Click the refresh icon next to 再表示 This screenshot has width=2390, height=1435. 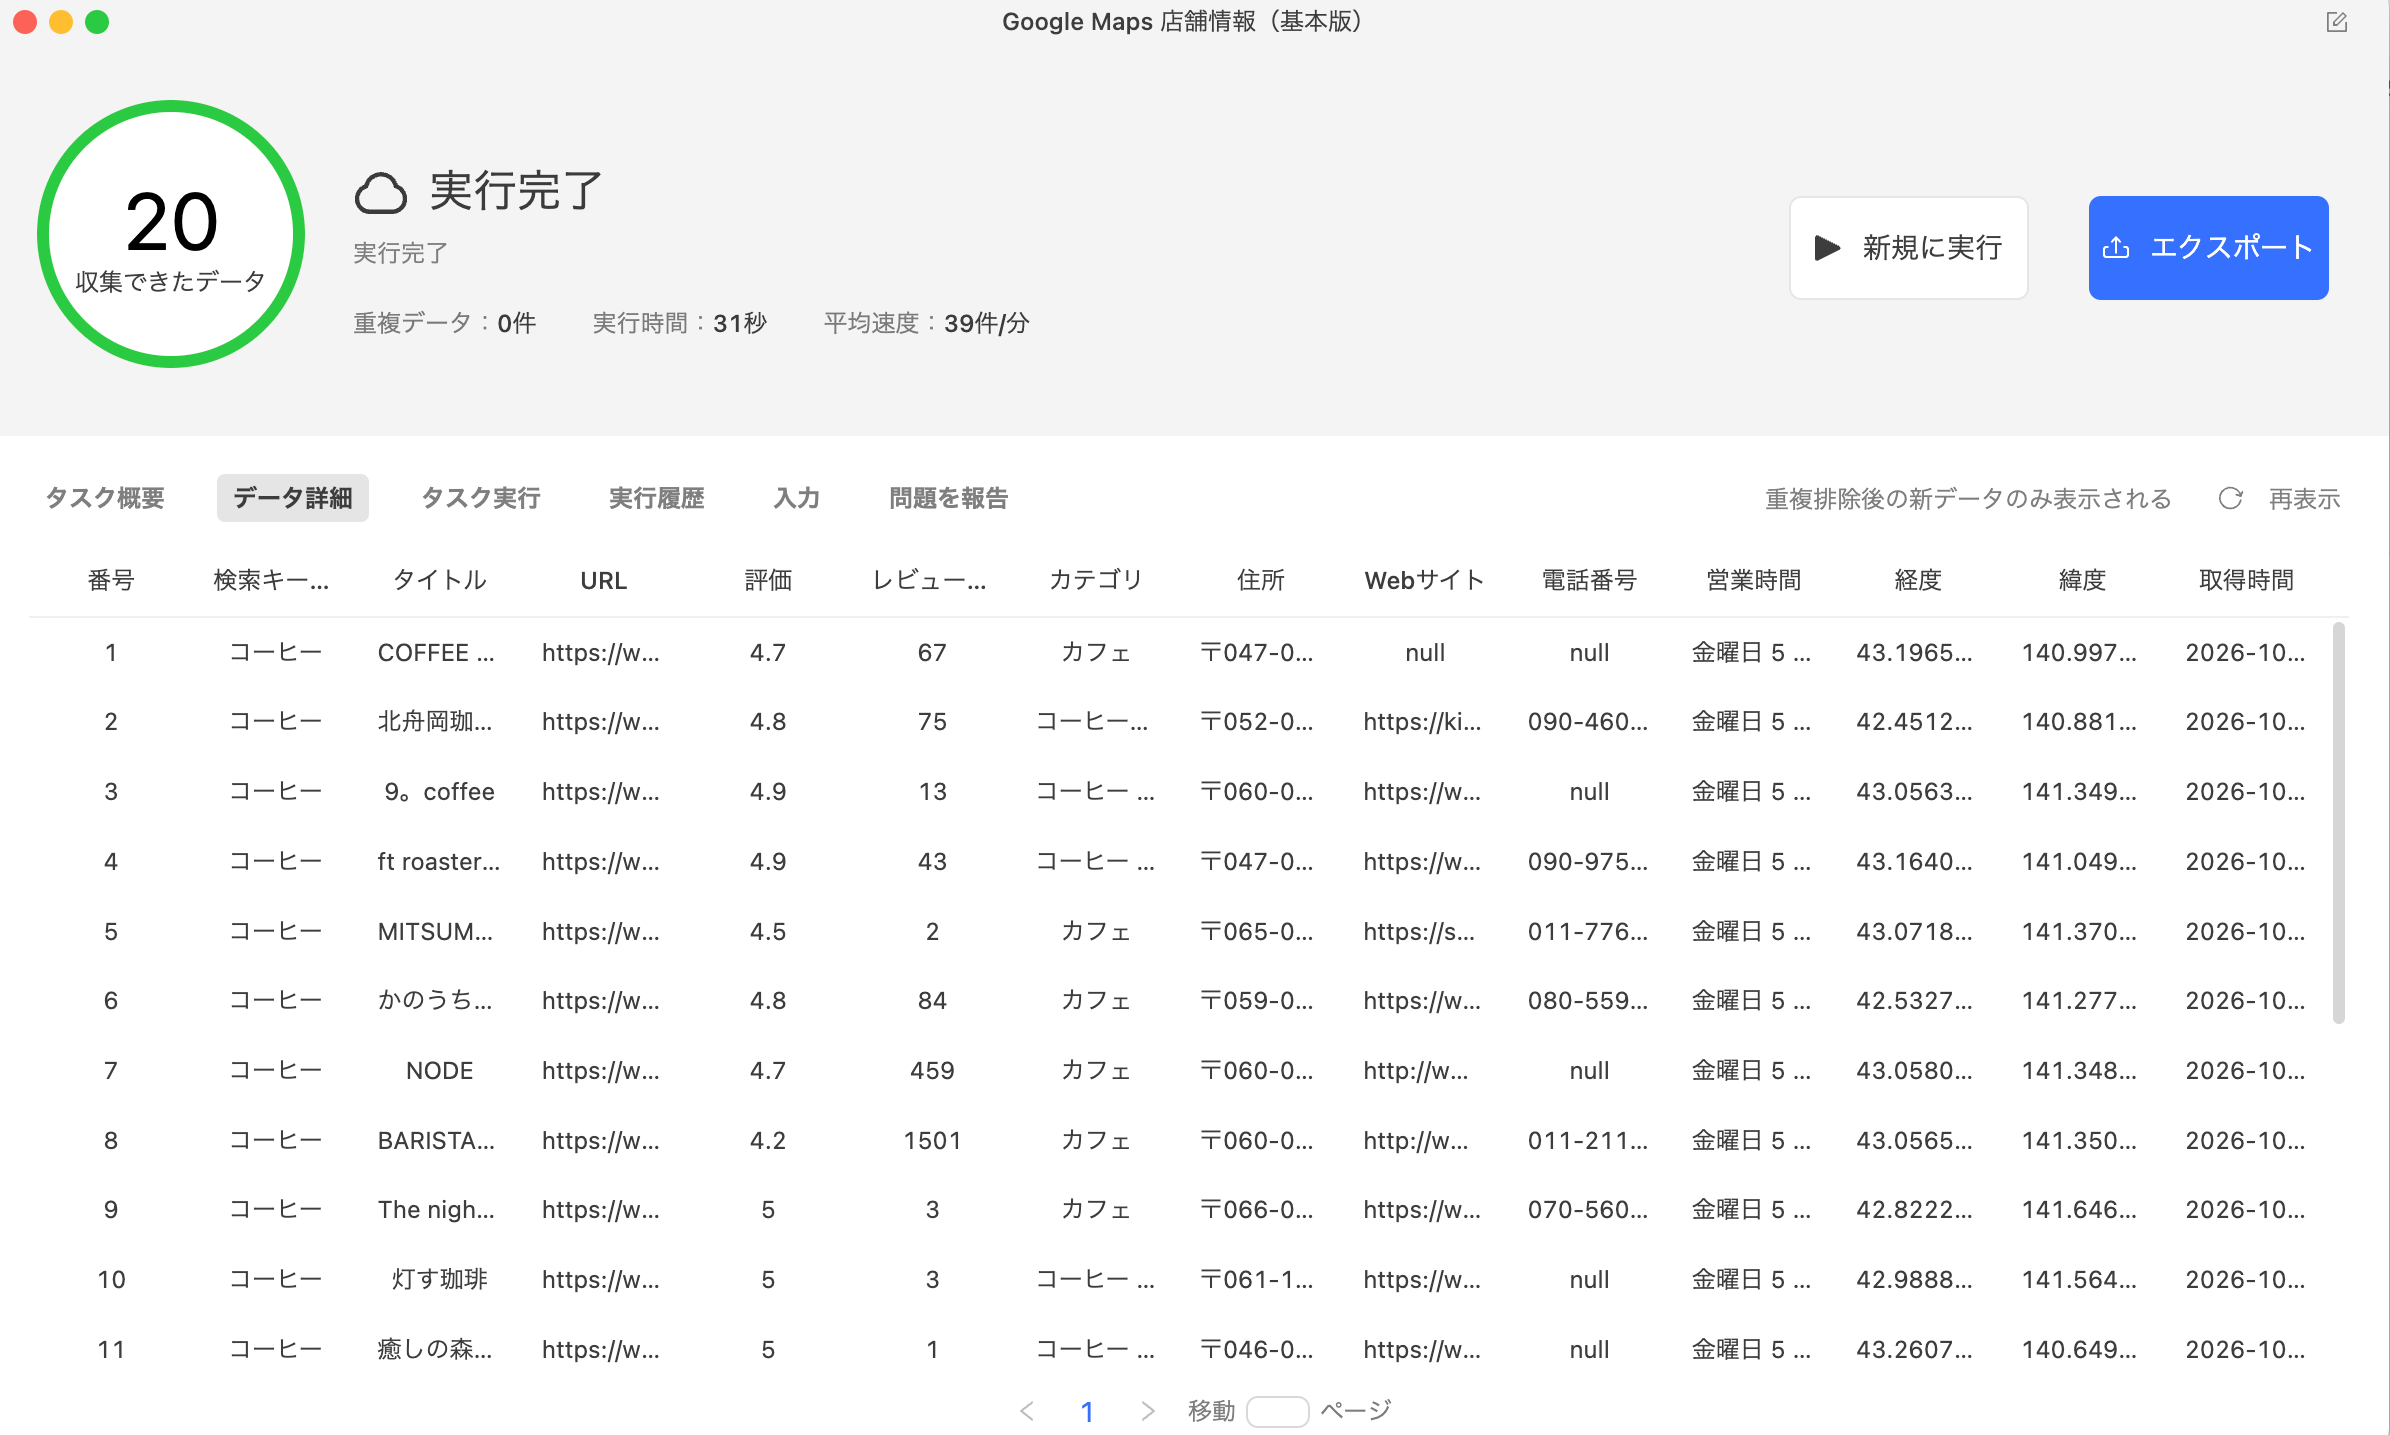pyautogui.click(x=2230, y=498)
